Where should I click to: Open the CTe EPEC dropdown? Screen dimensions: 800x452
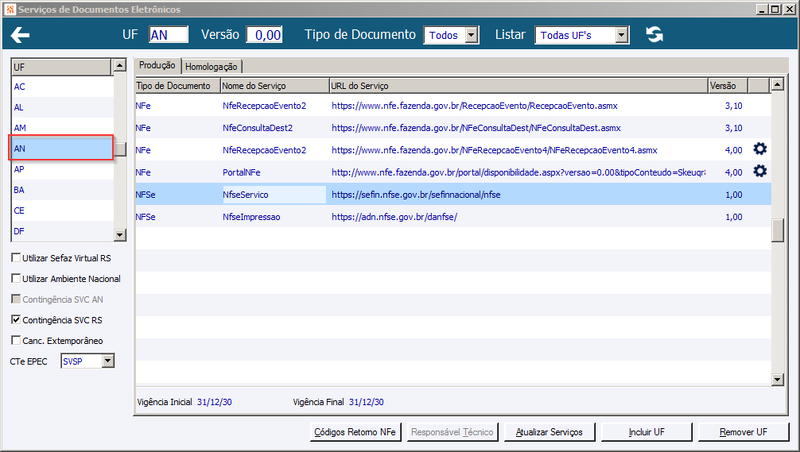pyautogui.click(x=108, y=361)
